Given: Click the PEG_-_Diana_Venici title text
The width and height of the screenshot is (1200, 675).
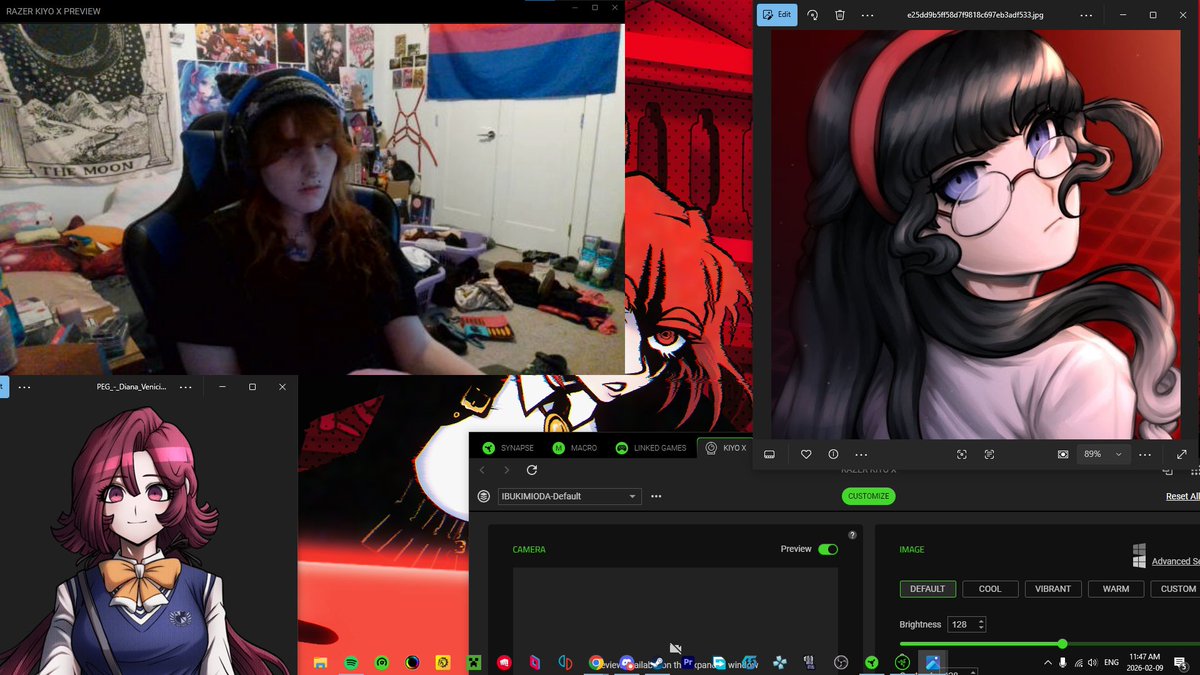Looking at the screenshot, I should click(x=131, y=386).
